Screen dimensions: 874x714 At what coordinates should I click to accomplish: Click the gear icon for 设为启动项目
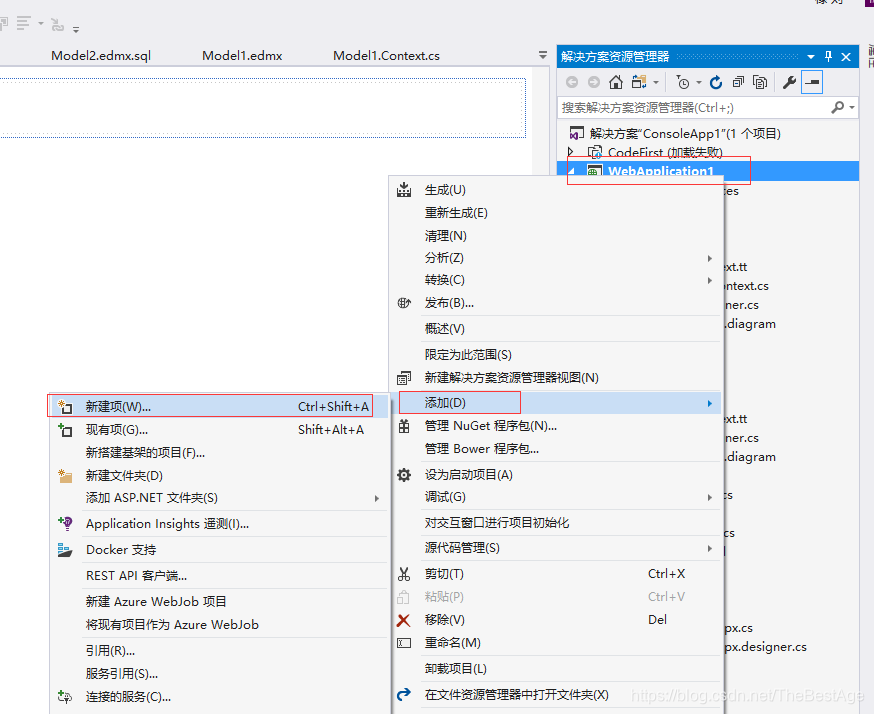[x=404, y=475]
